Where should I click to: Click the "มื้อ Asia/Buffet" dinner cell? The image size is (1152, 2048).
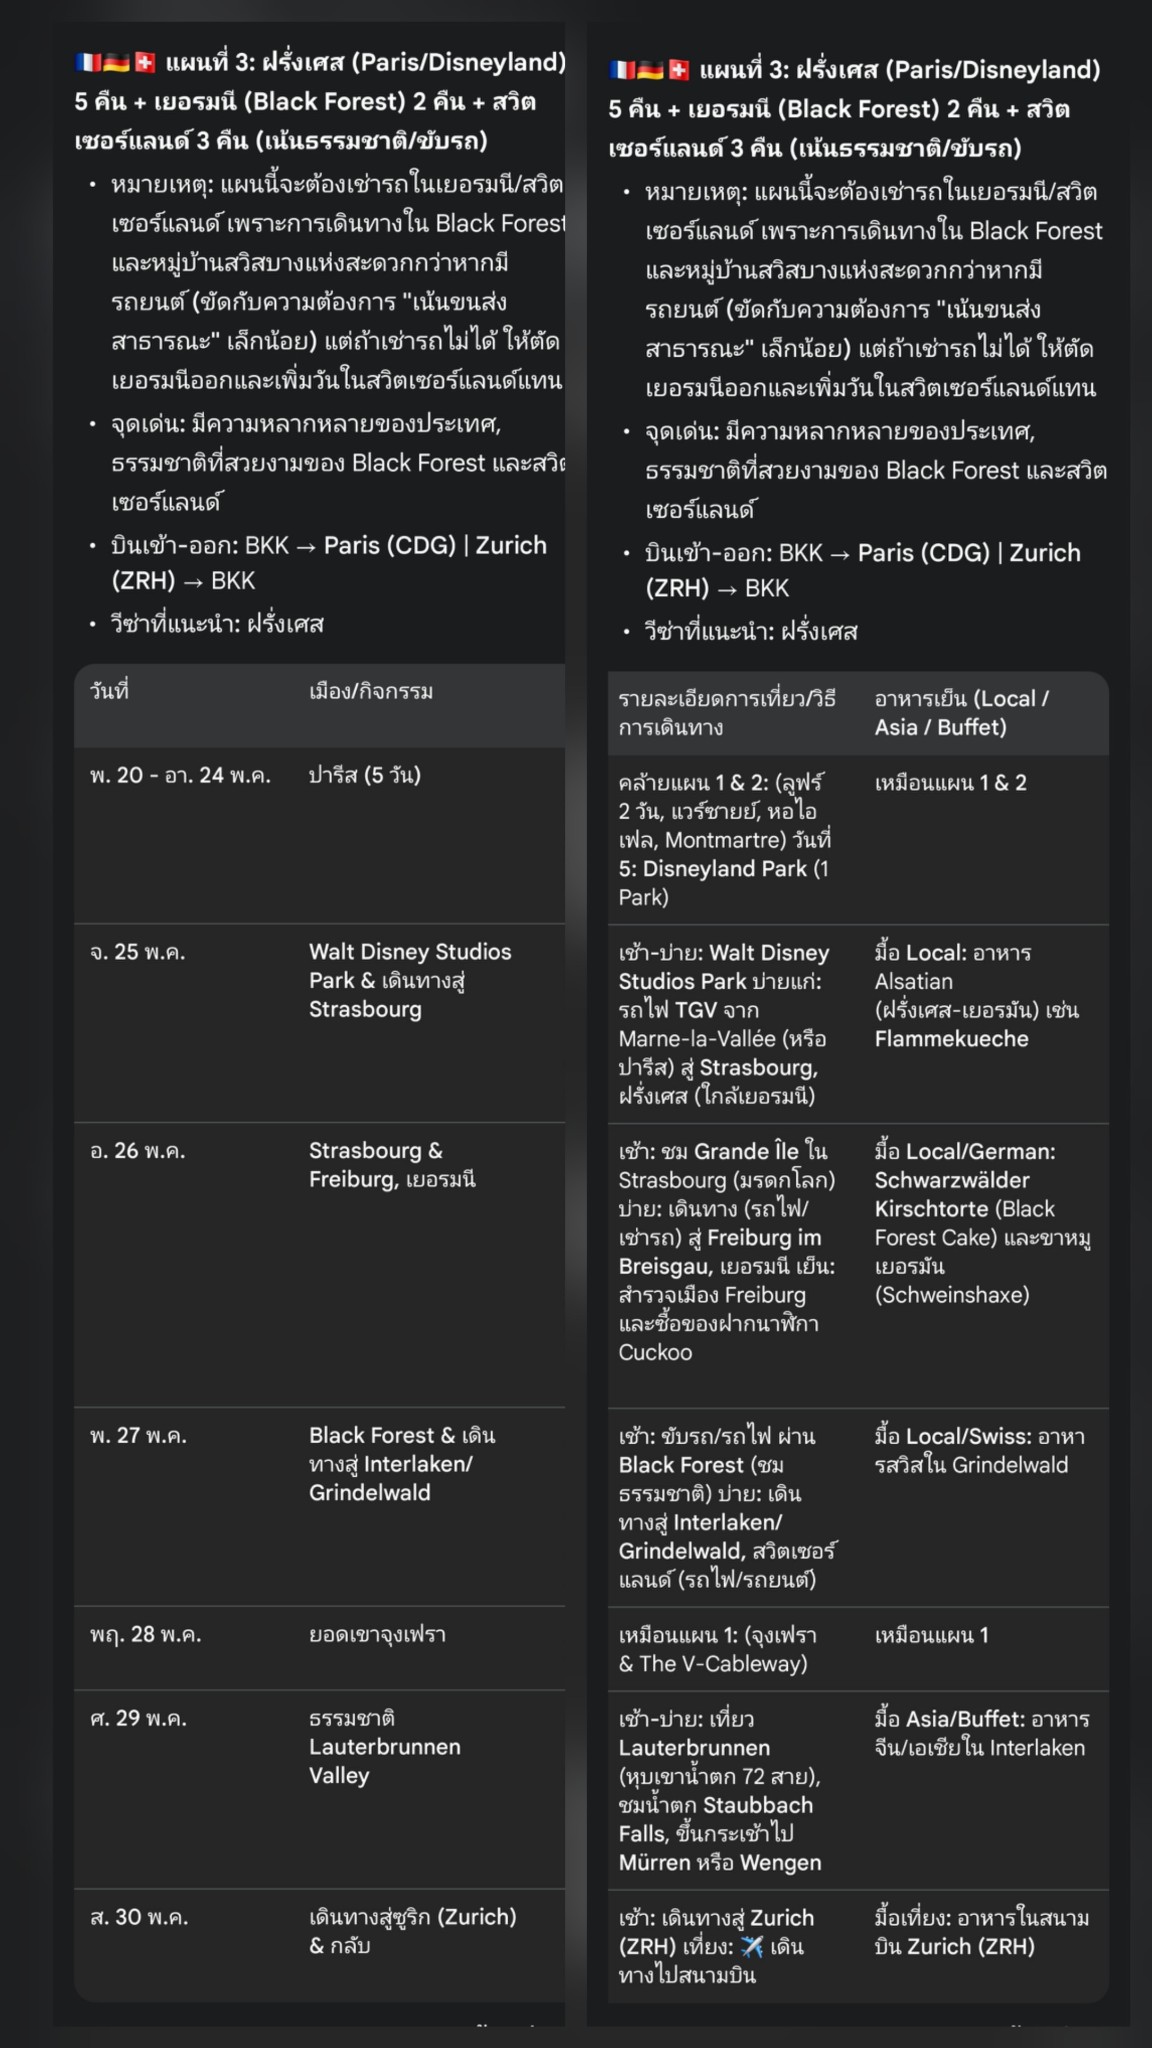981,1734
